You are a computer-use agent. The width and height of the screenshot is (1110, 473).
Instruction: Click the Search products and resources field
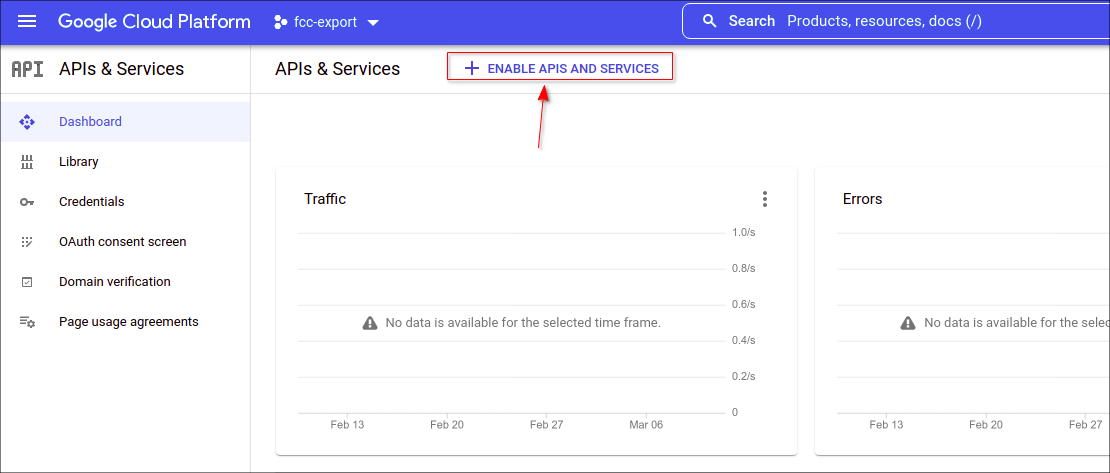click(x=896, y=21)
